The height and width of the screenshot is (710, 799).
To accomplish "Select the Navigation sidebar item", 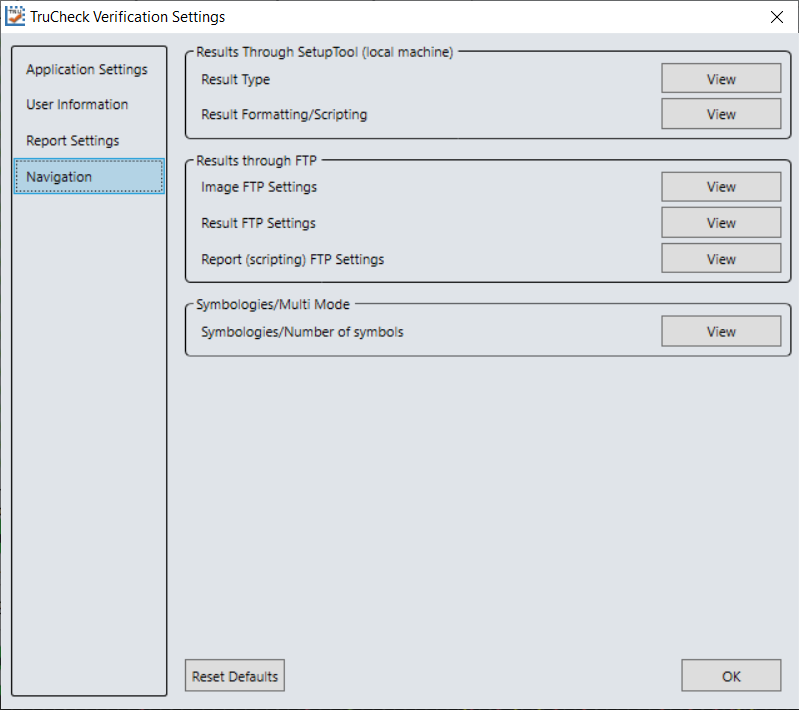I will 89,177.
